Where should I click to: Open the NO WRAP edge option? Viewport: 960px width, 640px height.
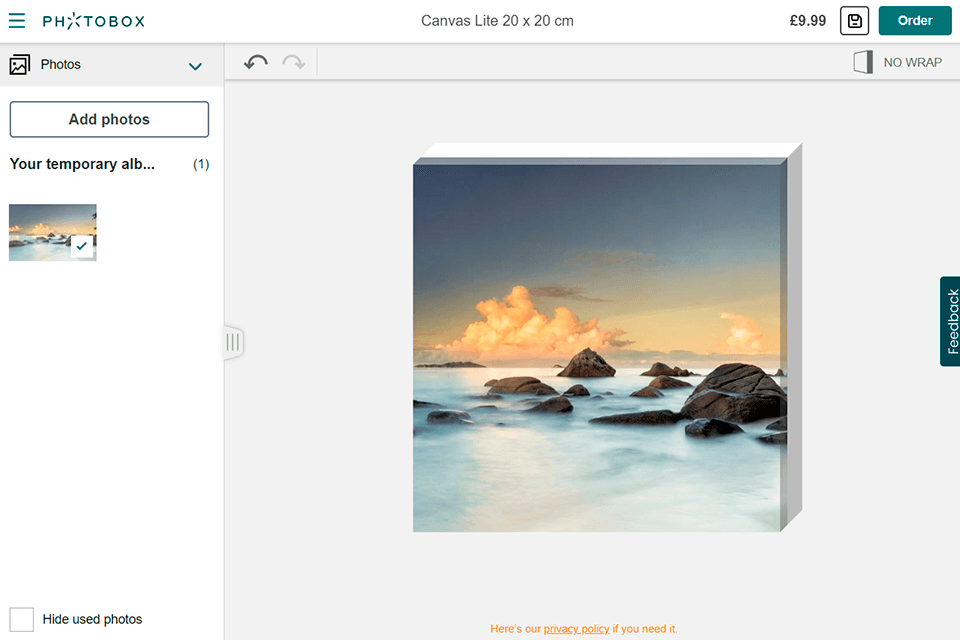coord(898,62)
